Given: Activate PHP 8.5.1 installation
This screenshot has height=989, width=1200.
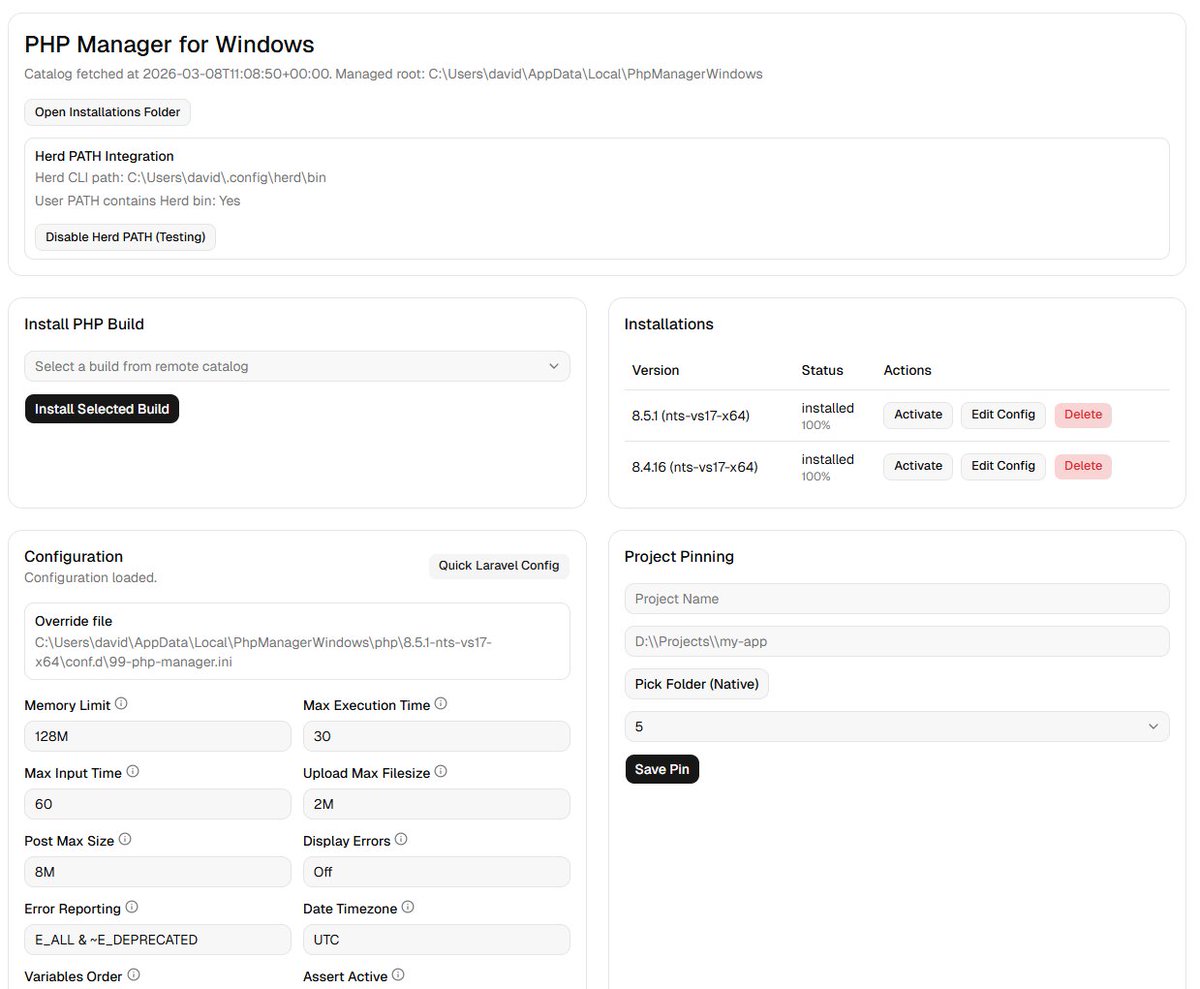Looking at the screenshot, I should [x=918, y=414].
